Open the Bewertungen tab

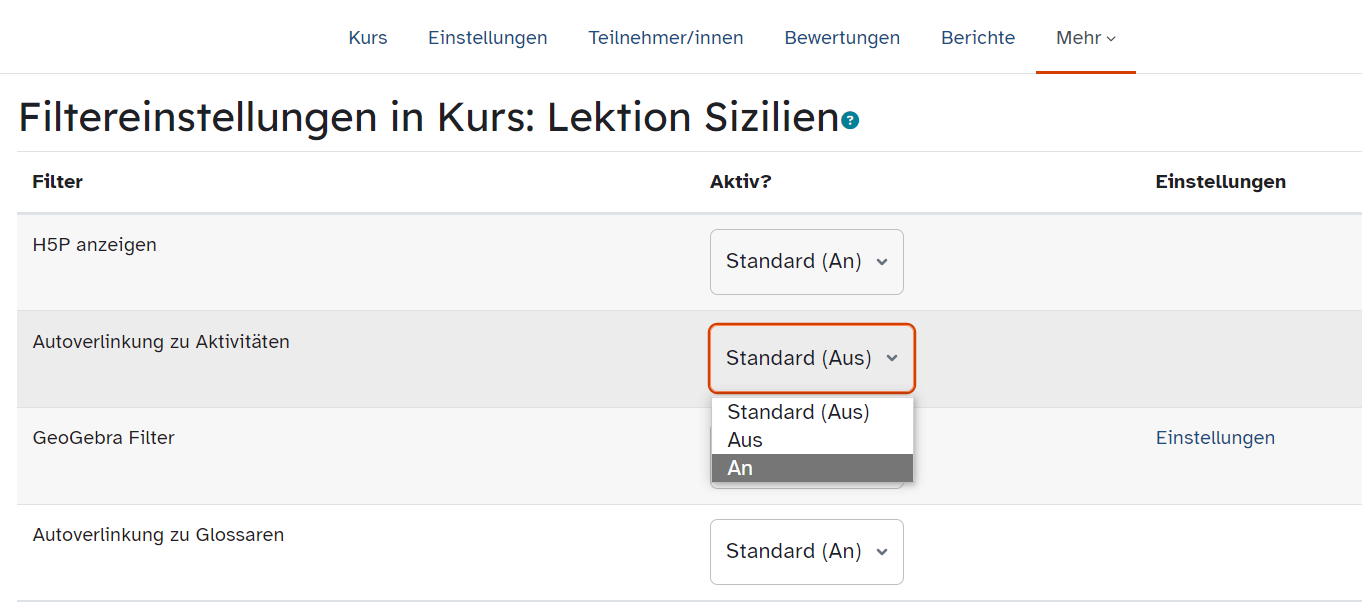coord(842,38)
